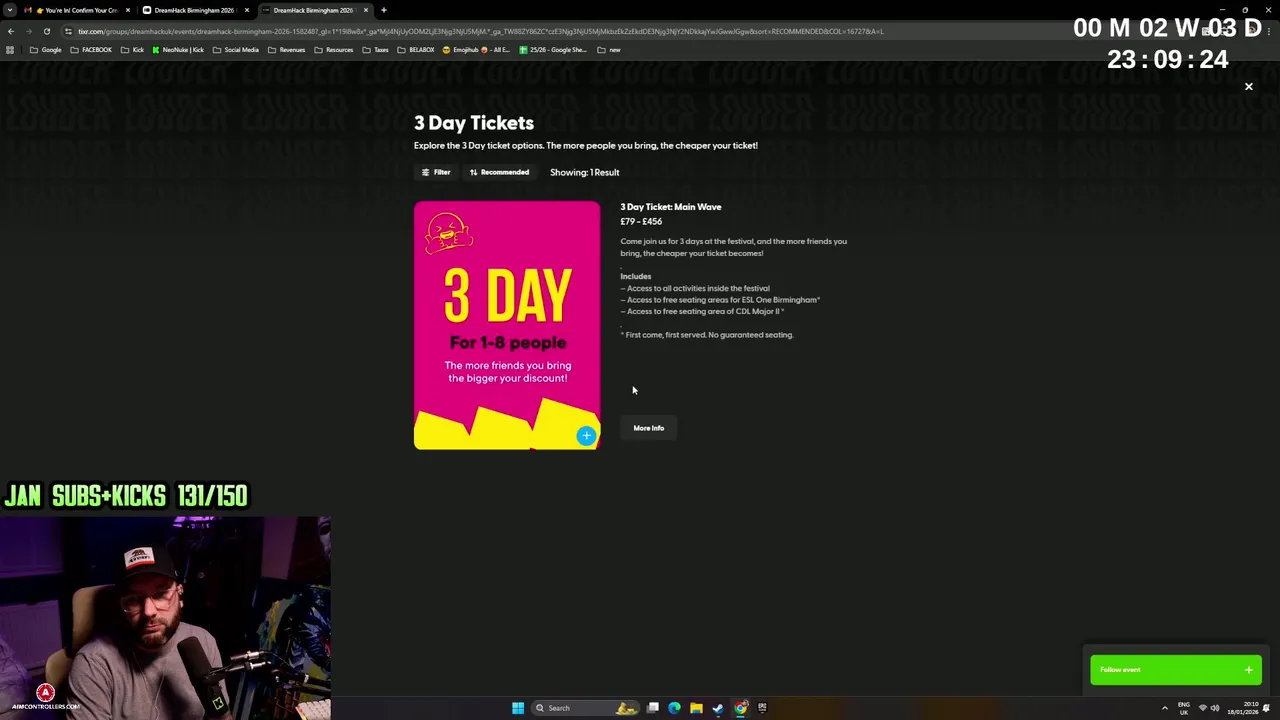Viewport: 1280px width, 720px height.
Task: Open File Explorer from the taskbar
Action: point(696,708)
